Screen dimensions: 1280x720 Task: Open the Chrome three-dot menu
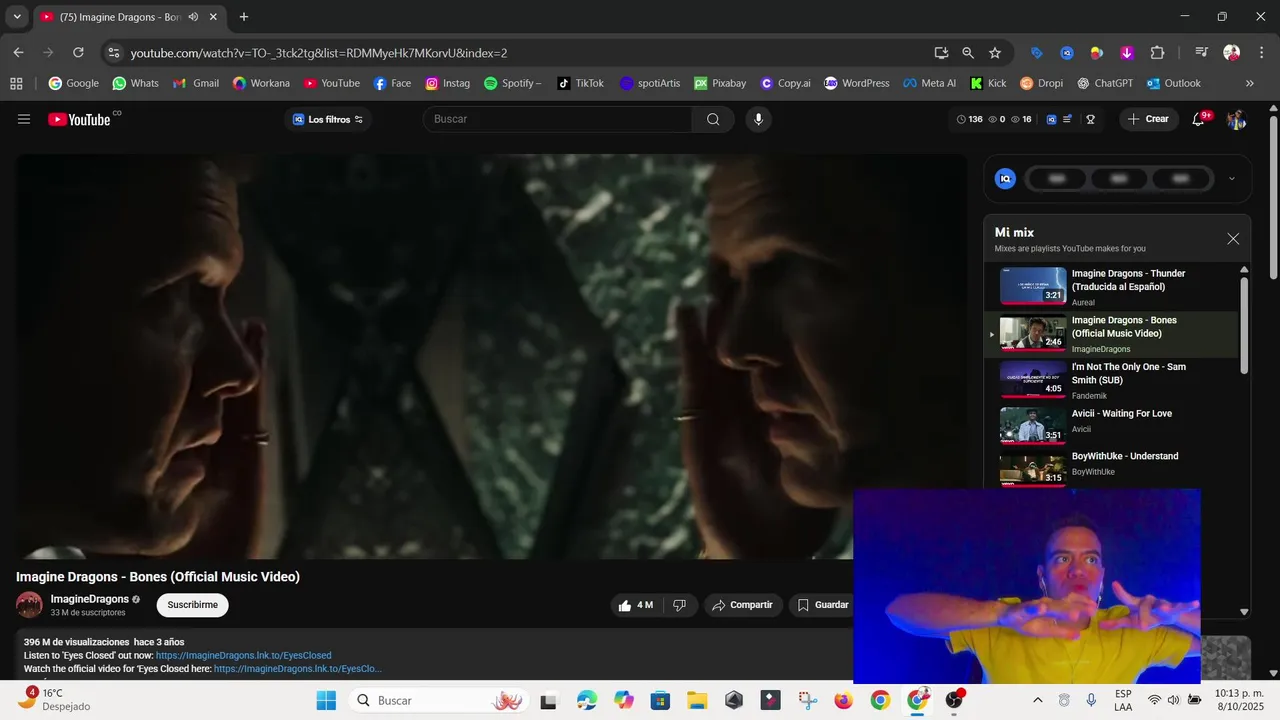tap(1261, 53)
